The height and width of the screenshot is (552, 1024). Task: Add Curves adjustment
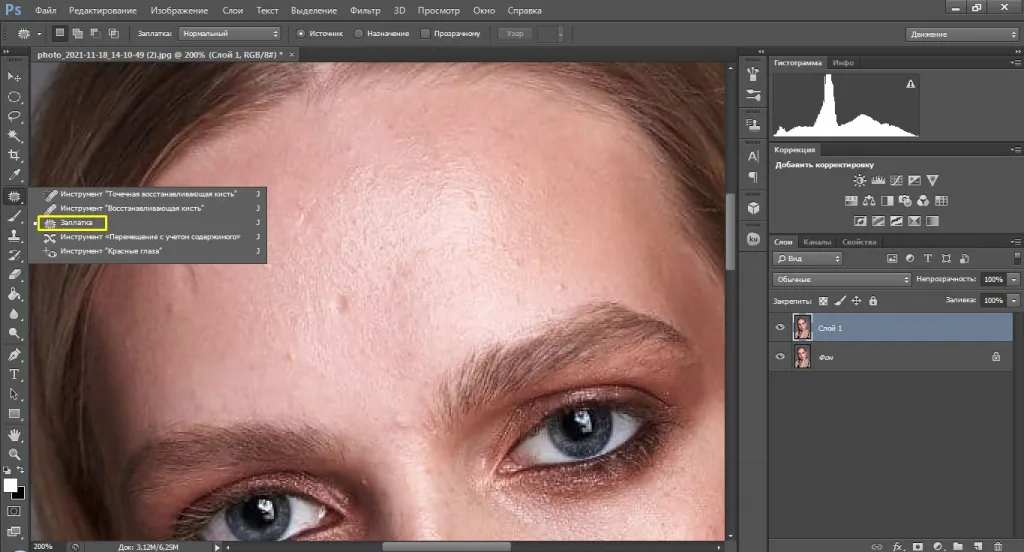[x=896, y=180]
